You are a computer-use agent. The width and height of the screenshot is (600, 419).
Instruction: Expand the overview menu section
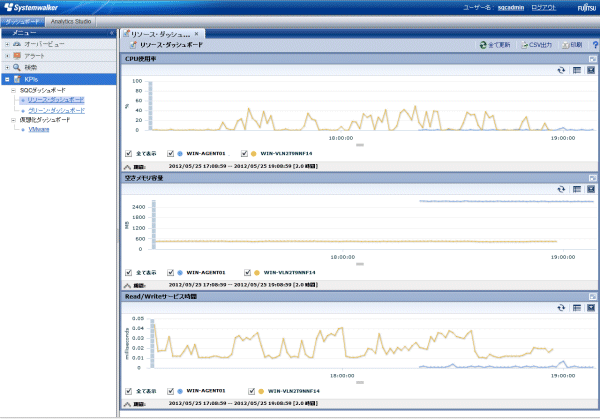(7, 44)
